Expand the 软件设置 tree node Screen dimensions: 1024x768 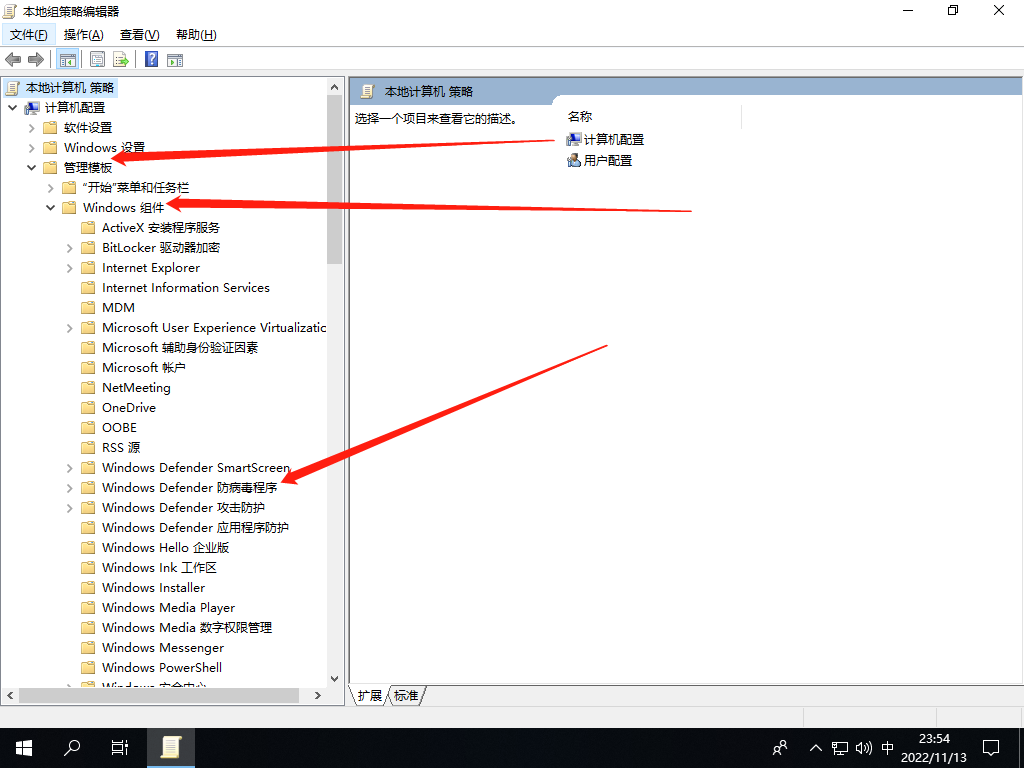point(31,128)
